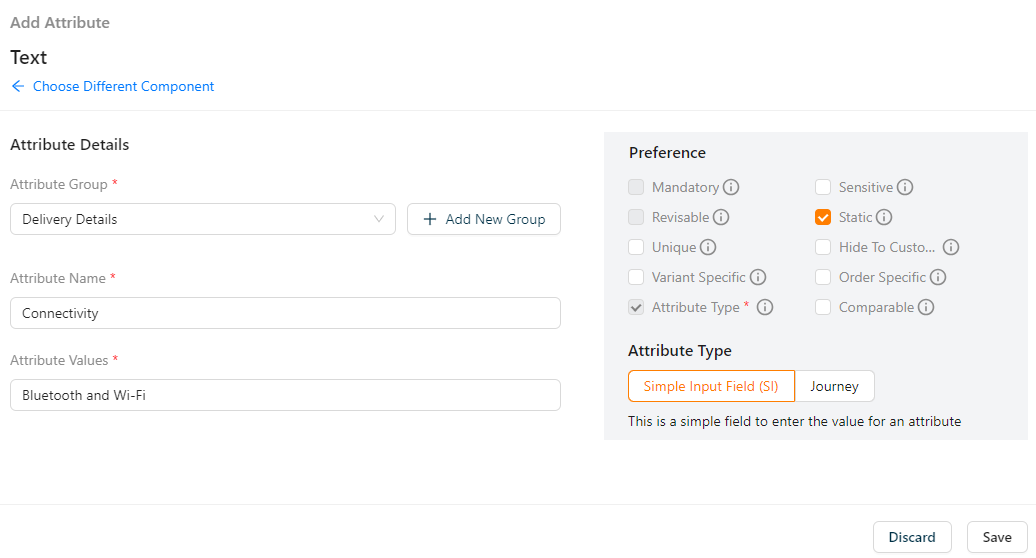Click the info icon next to Unique
This screenshot has height=558, width=1036.
[708, 247]
